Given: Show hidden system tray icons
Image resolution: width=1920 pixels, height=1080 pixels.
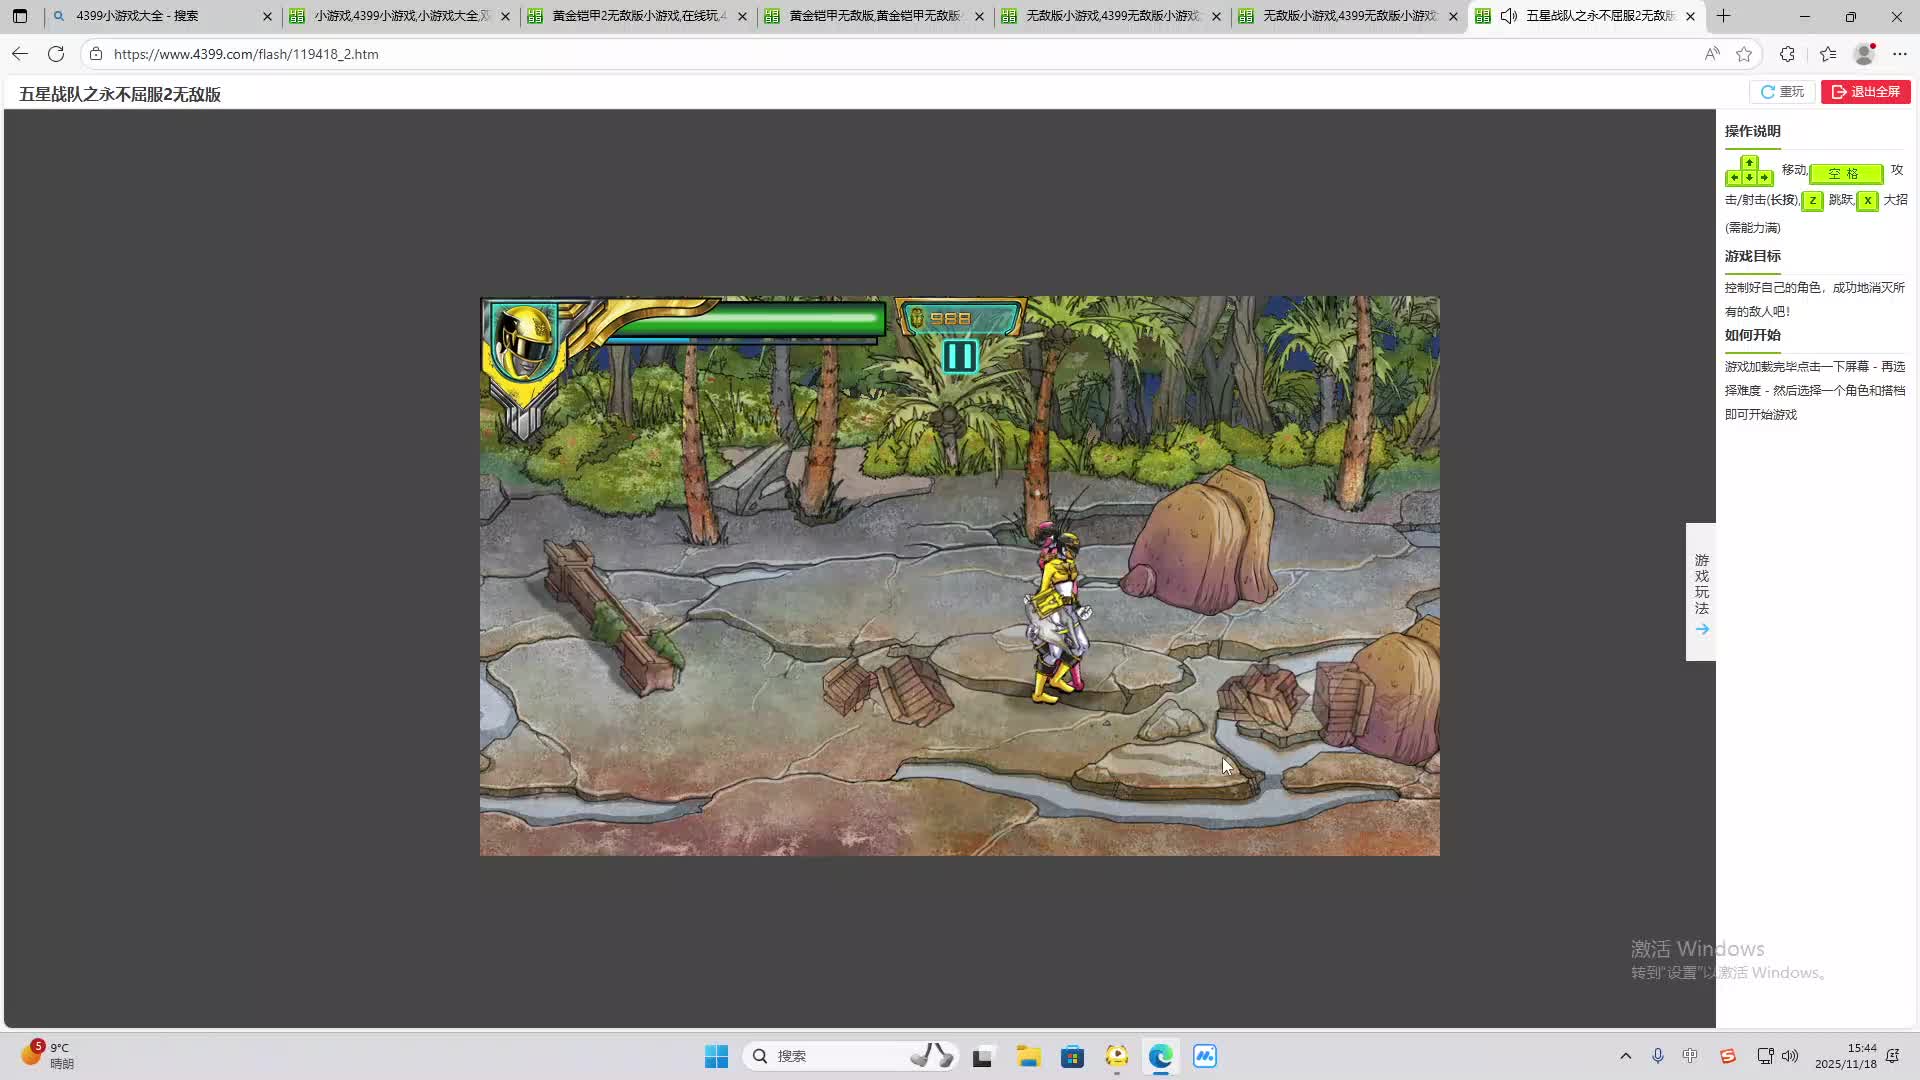Looking at the screenshot, I should [x=1625, y=1056].
